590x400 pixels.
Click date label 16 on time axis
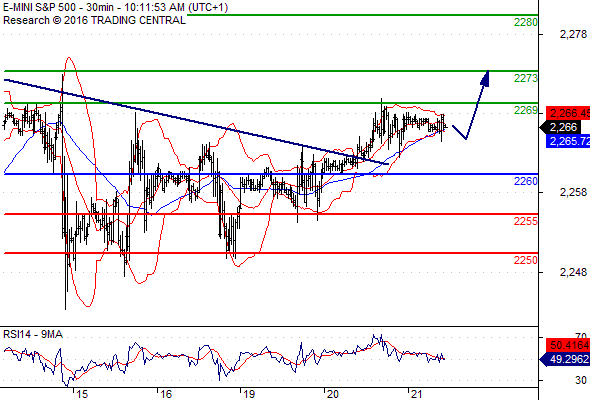tap(166, 394)
